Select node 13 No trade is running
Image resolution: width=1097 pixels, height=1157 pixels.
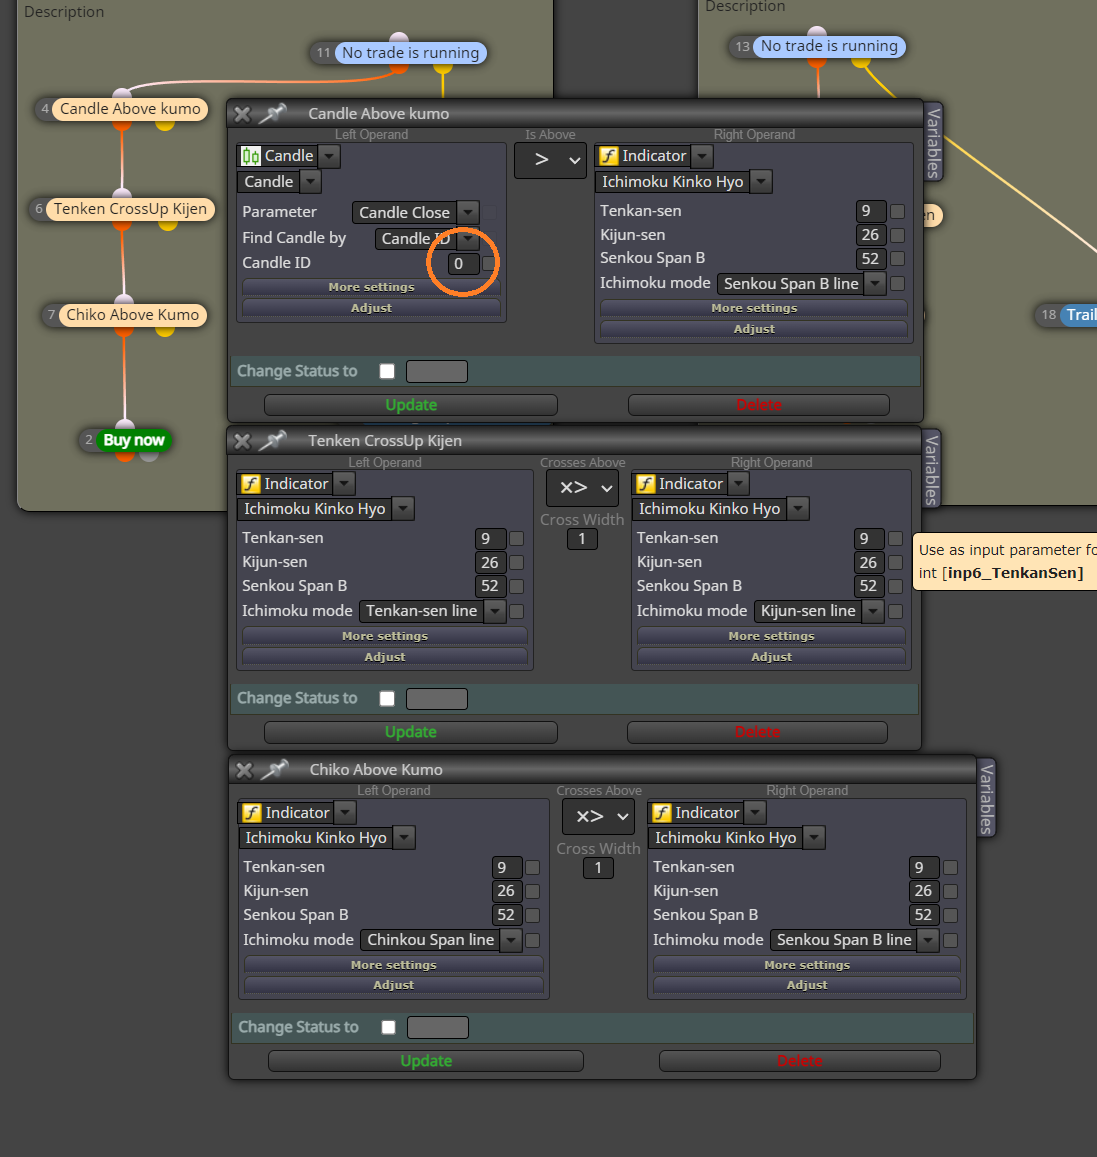click(x=829, y=46)
